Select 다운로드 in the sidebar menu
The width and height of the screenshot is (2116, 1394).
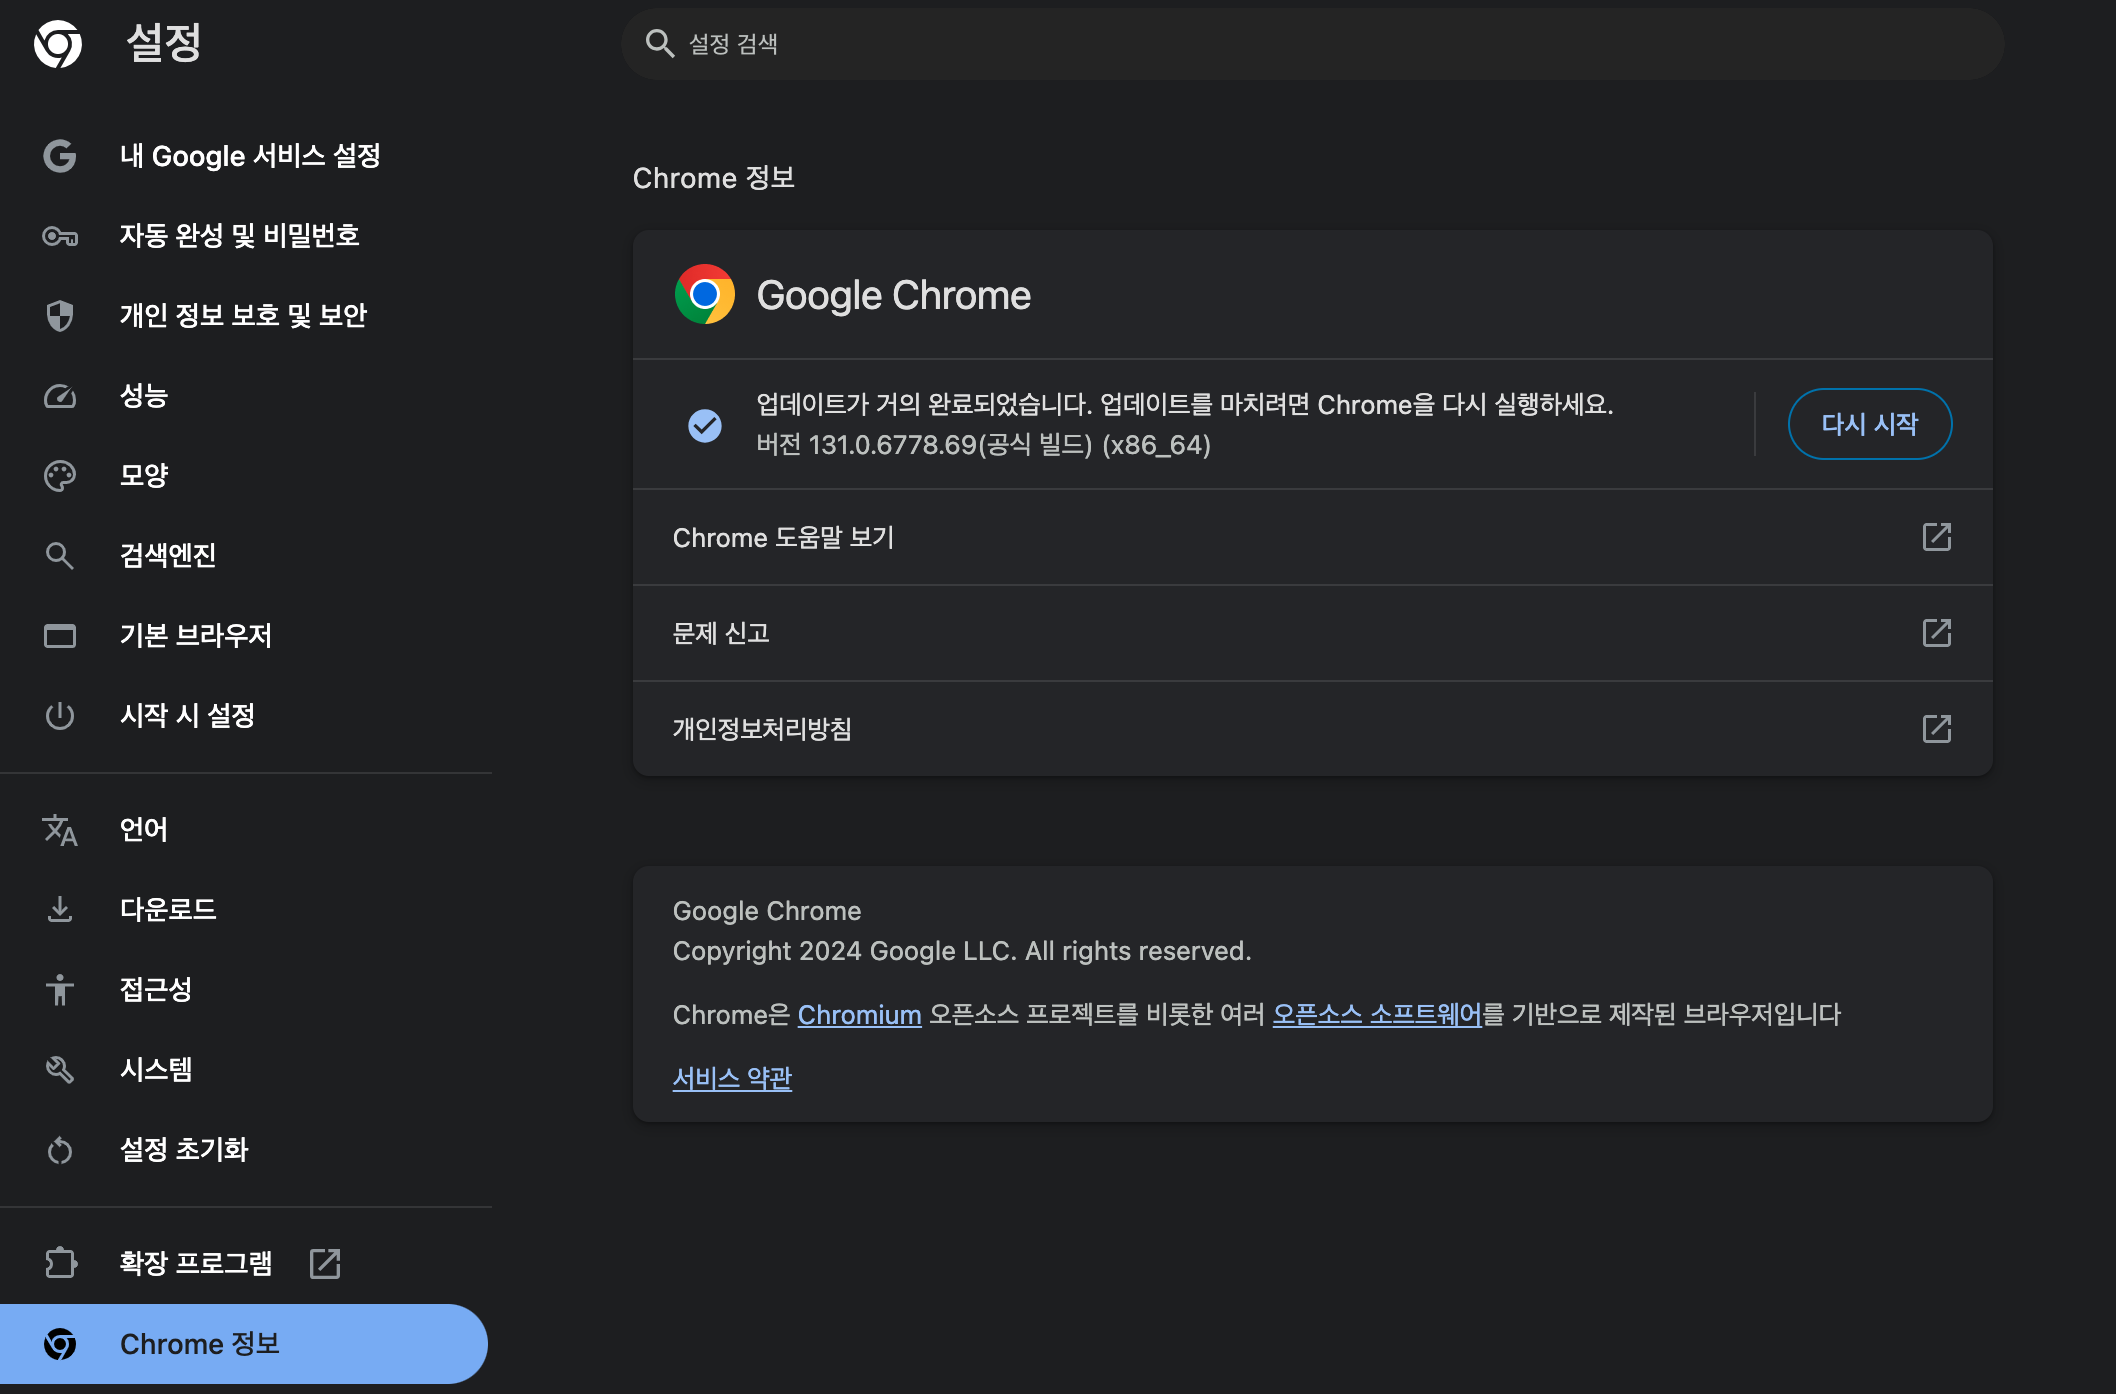click(168, 910)
